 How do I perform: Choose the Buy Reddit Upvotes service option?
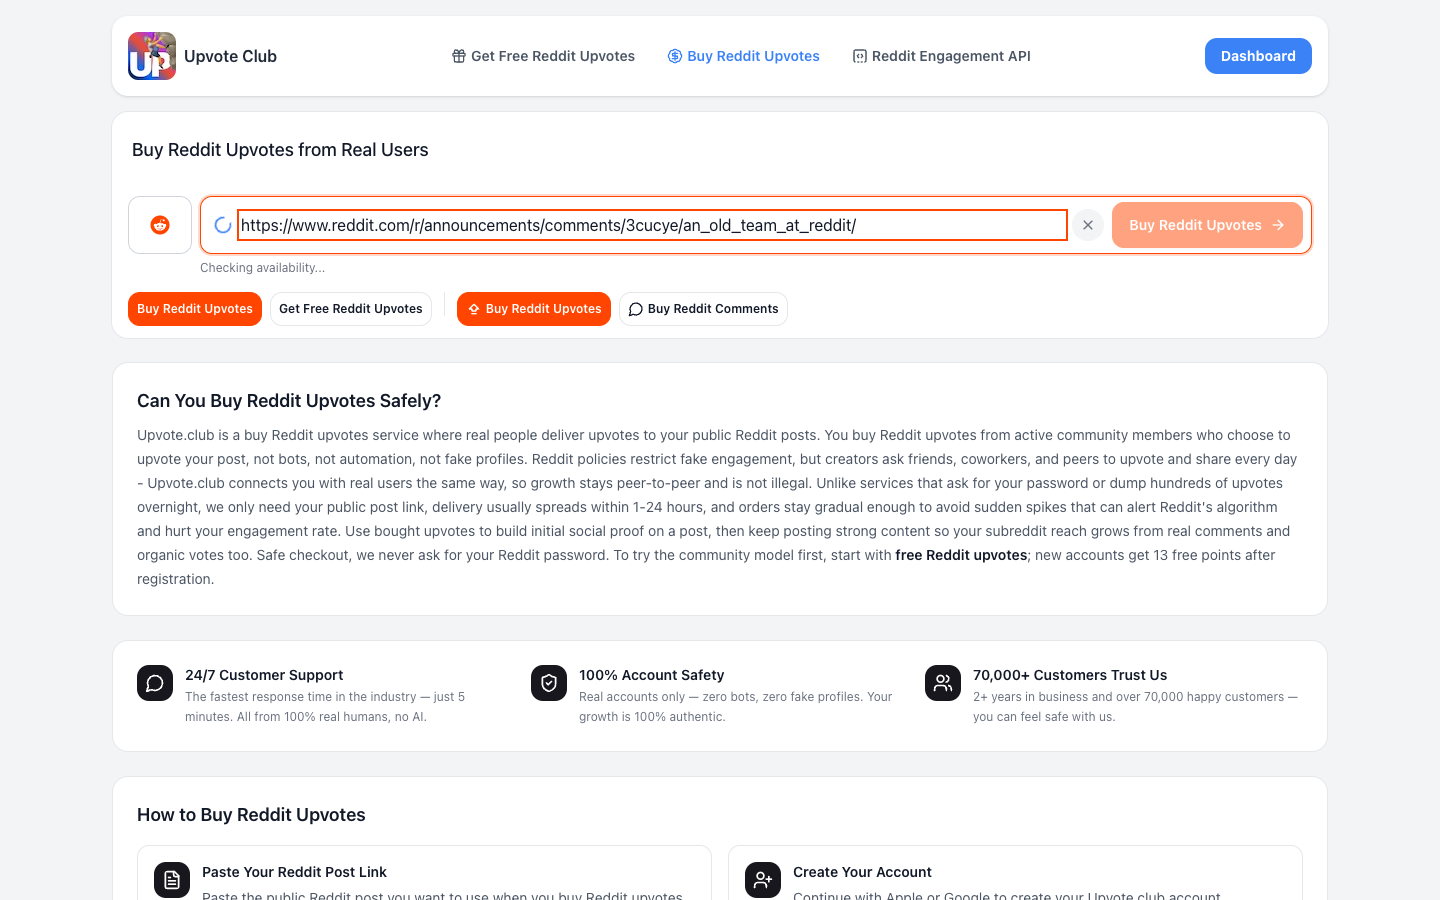click(534, 309)
